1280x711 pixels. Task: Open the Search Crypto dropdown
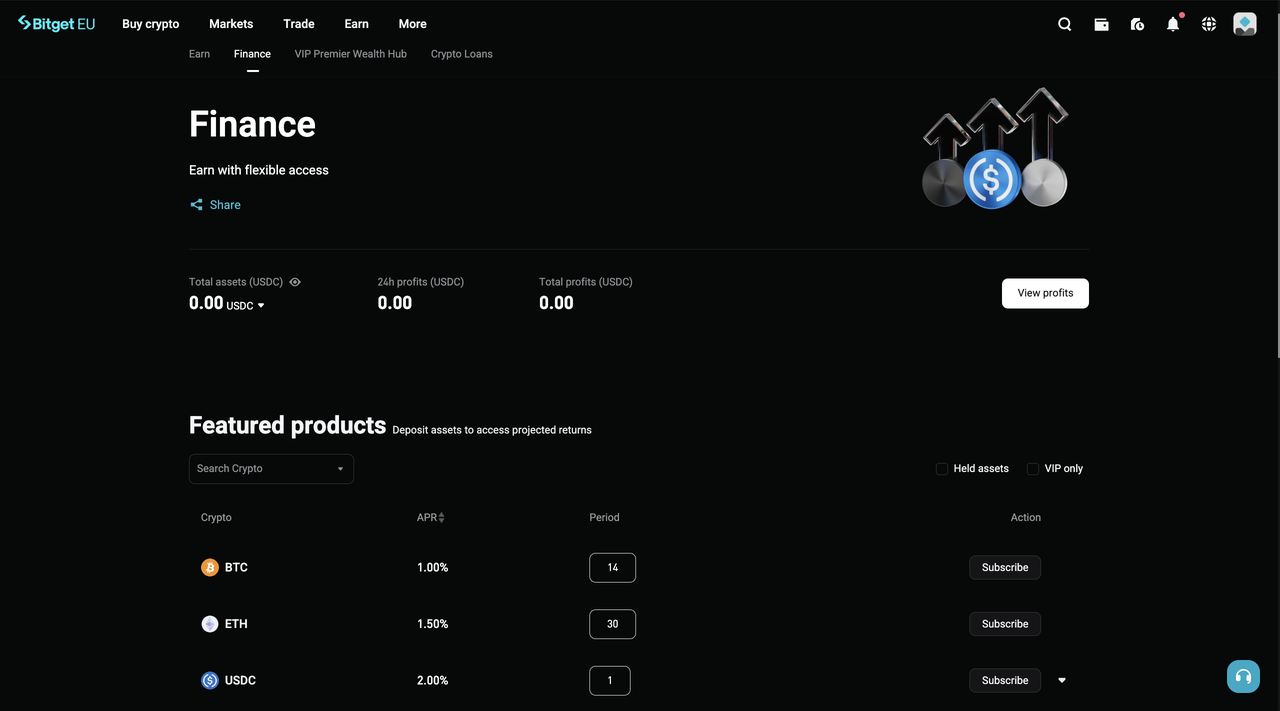click(271, 469)
